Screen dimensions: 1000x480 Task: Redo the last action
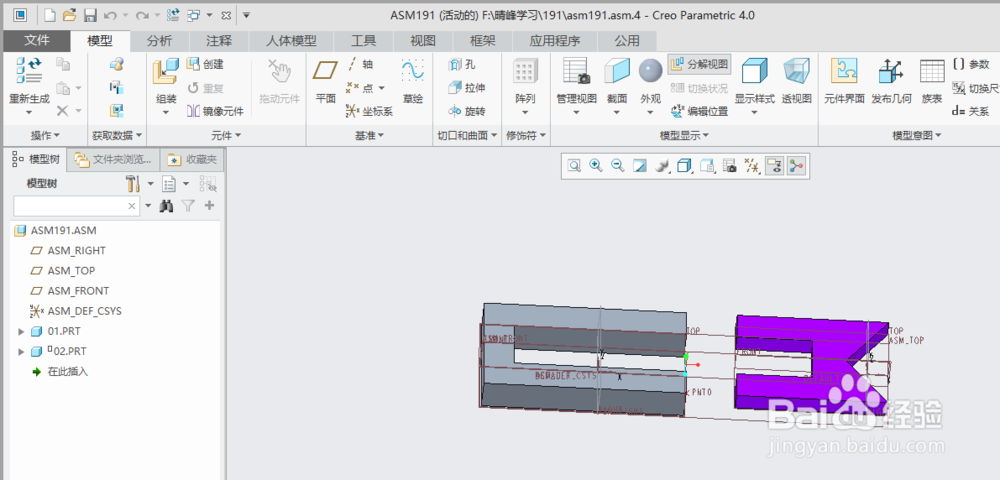tap(142, 15)
